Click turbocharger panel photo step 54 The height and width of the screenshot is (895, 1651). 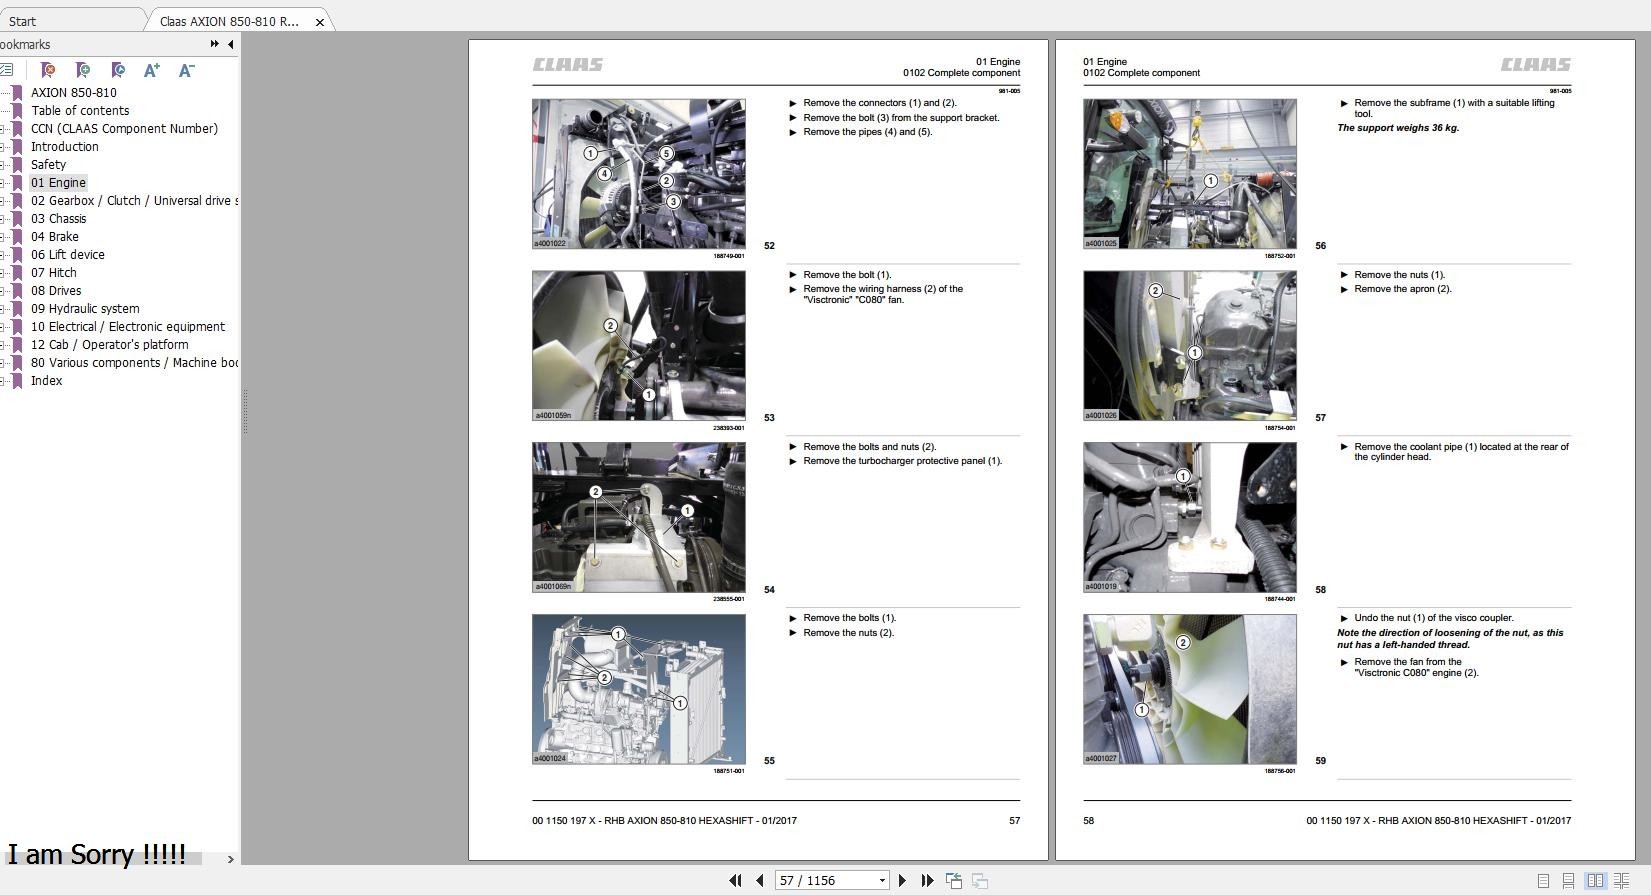(638, 518)
